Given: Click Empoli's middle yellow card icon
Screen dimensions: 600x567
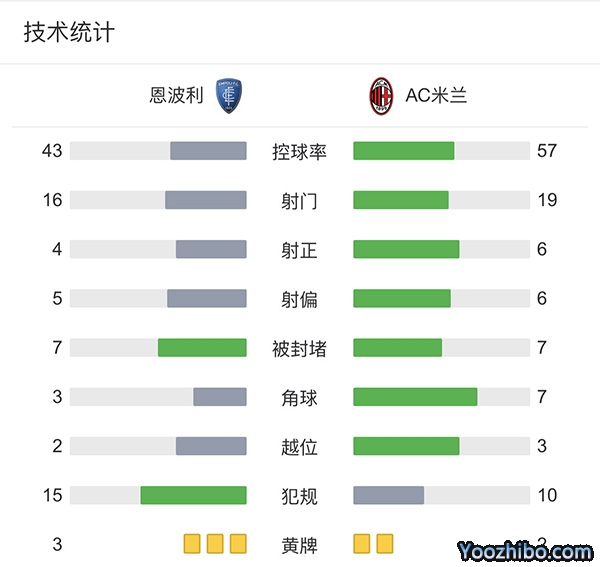Looking at the screenshot, I should click(x=215, y=544).
